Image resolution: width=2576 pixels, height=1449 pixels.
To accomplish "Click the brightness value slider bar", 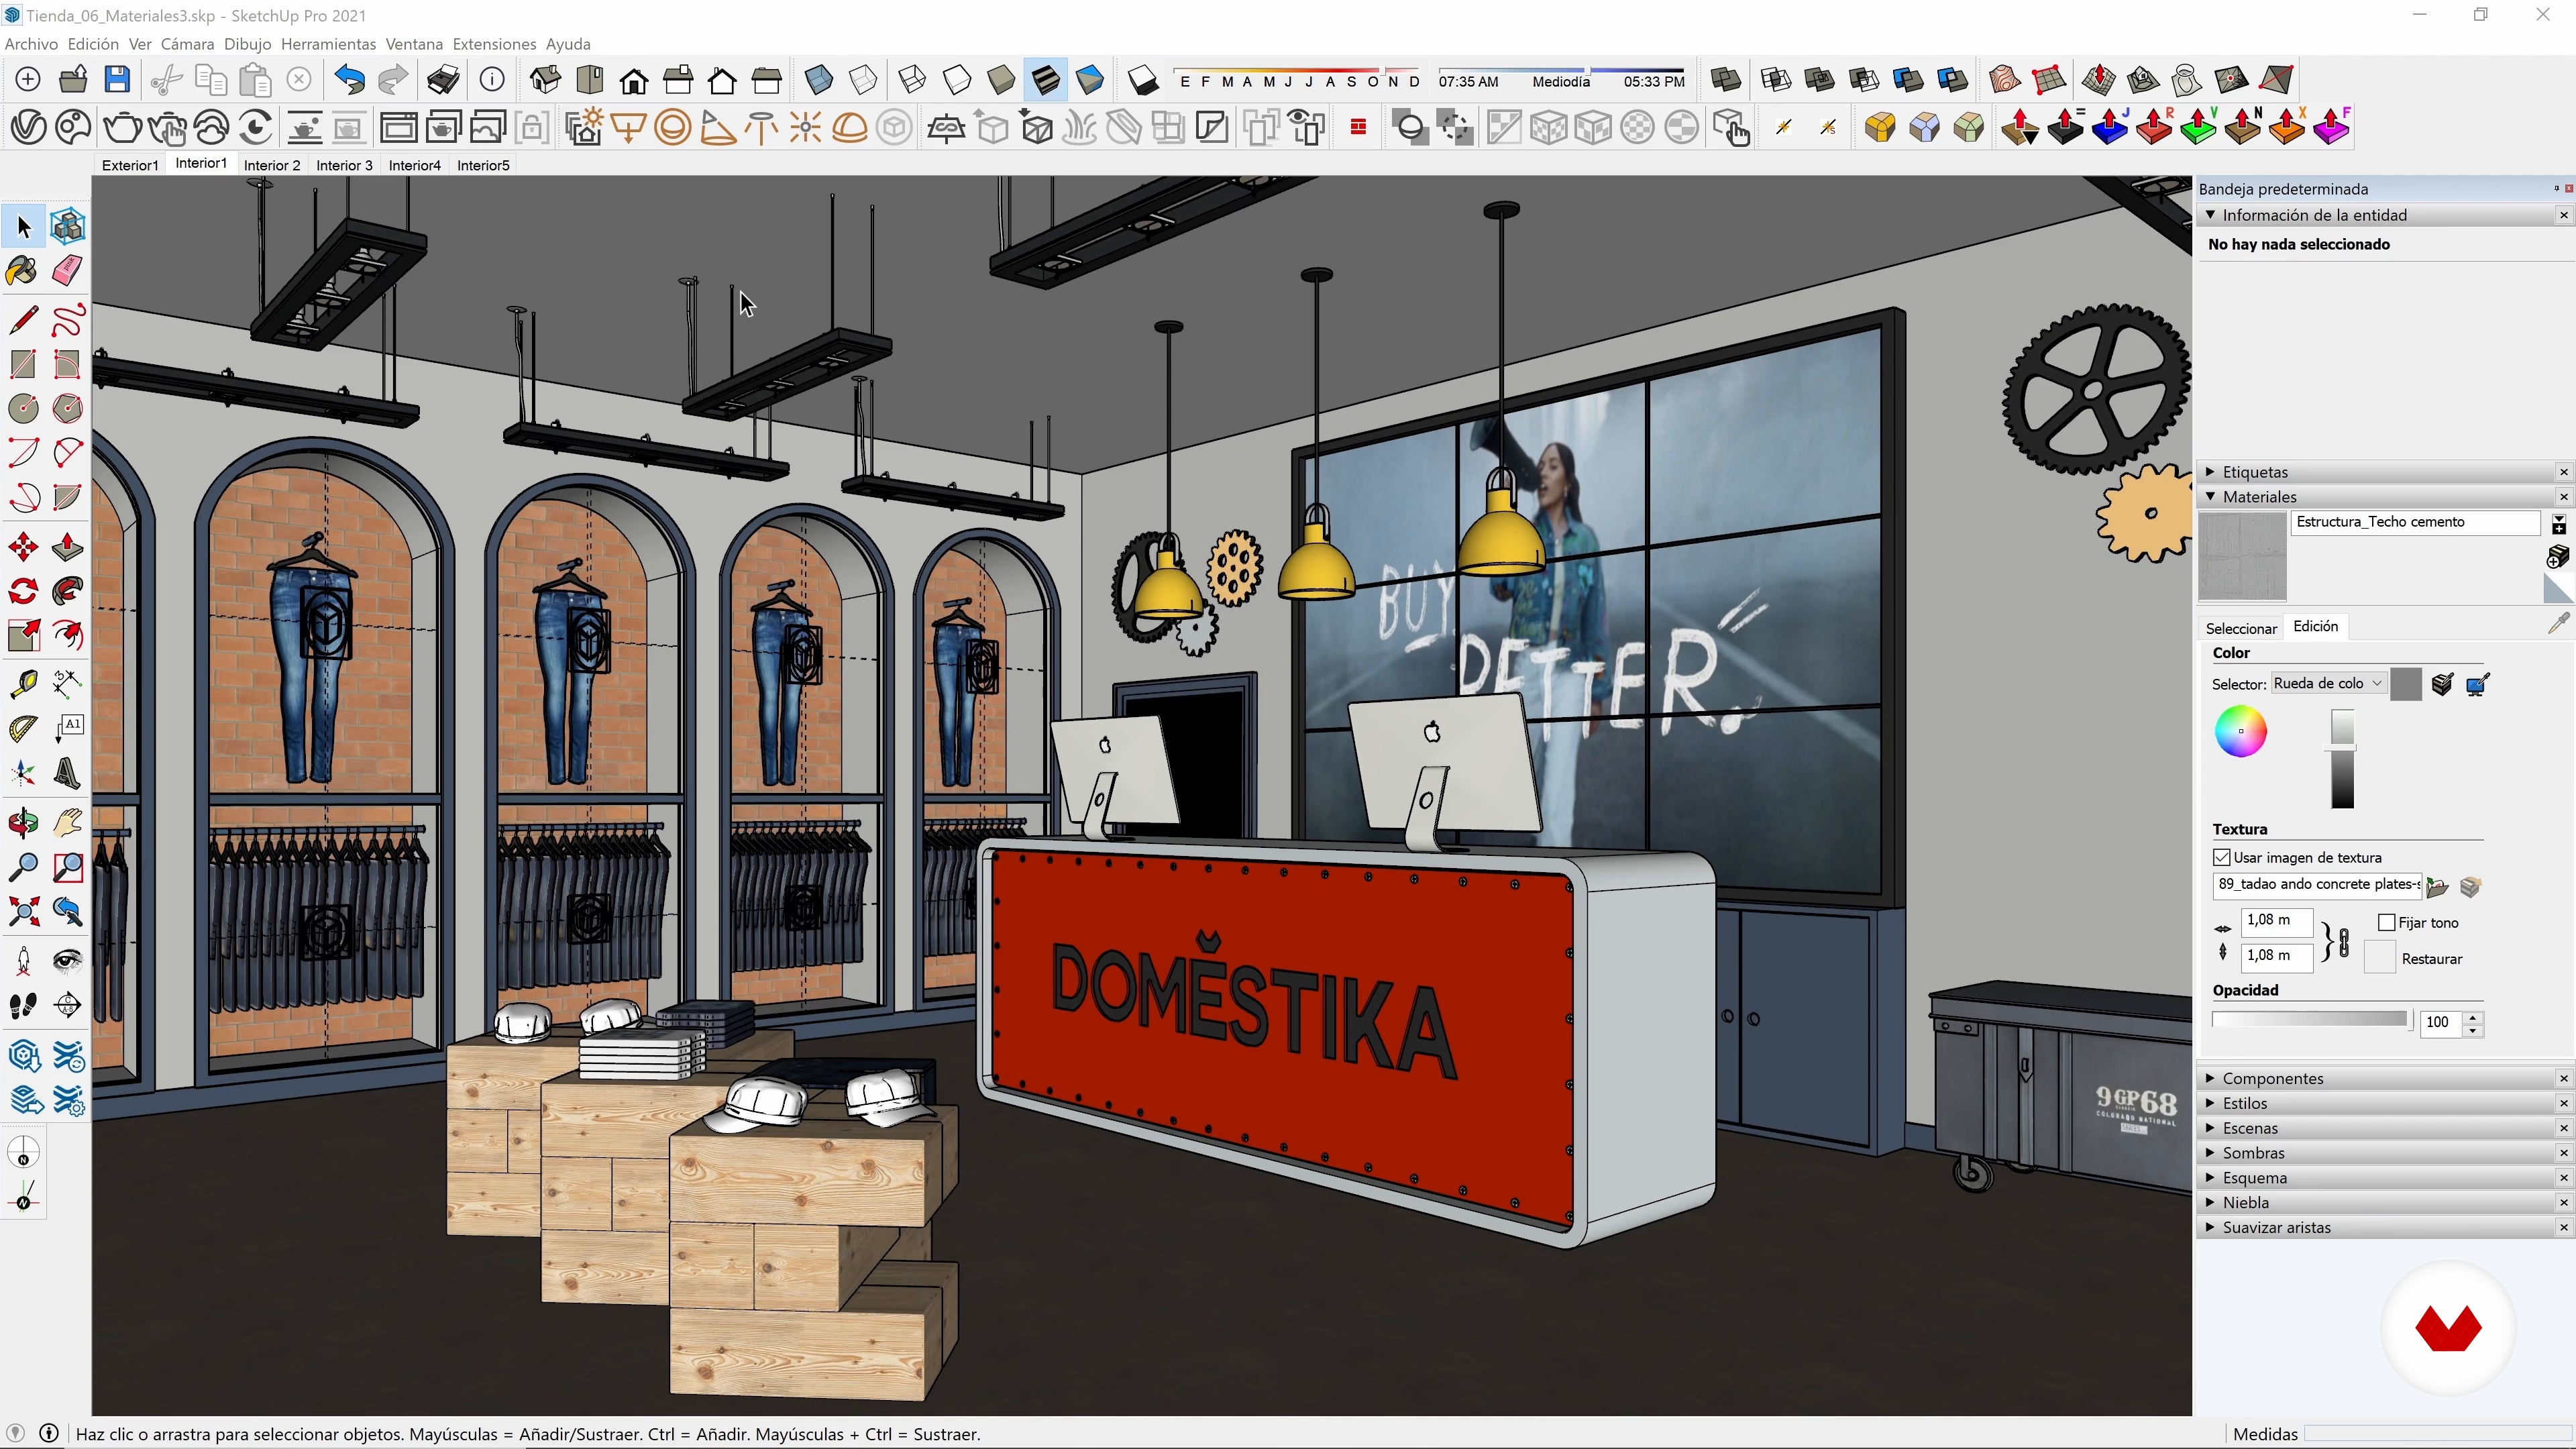I will [2342, 759].
